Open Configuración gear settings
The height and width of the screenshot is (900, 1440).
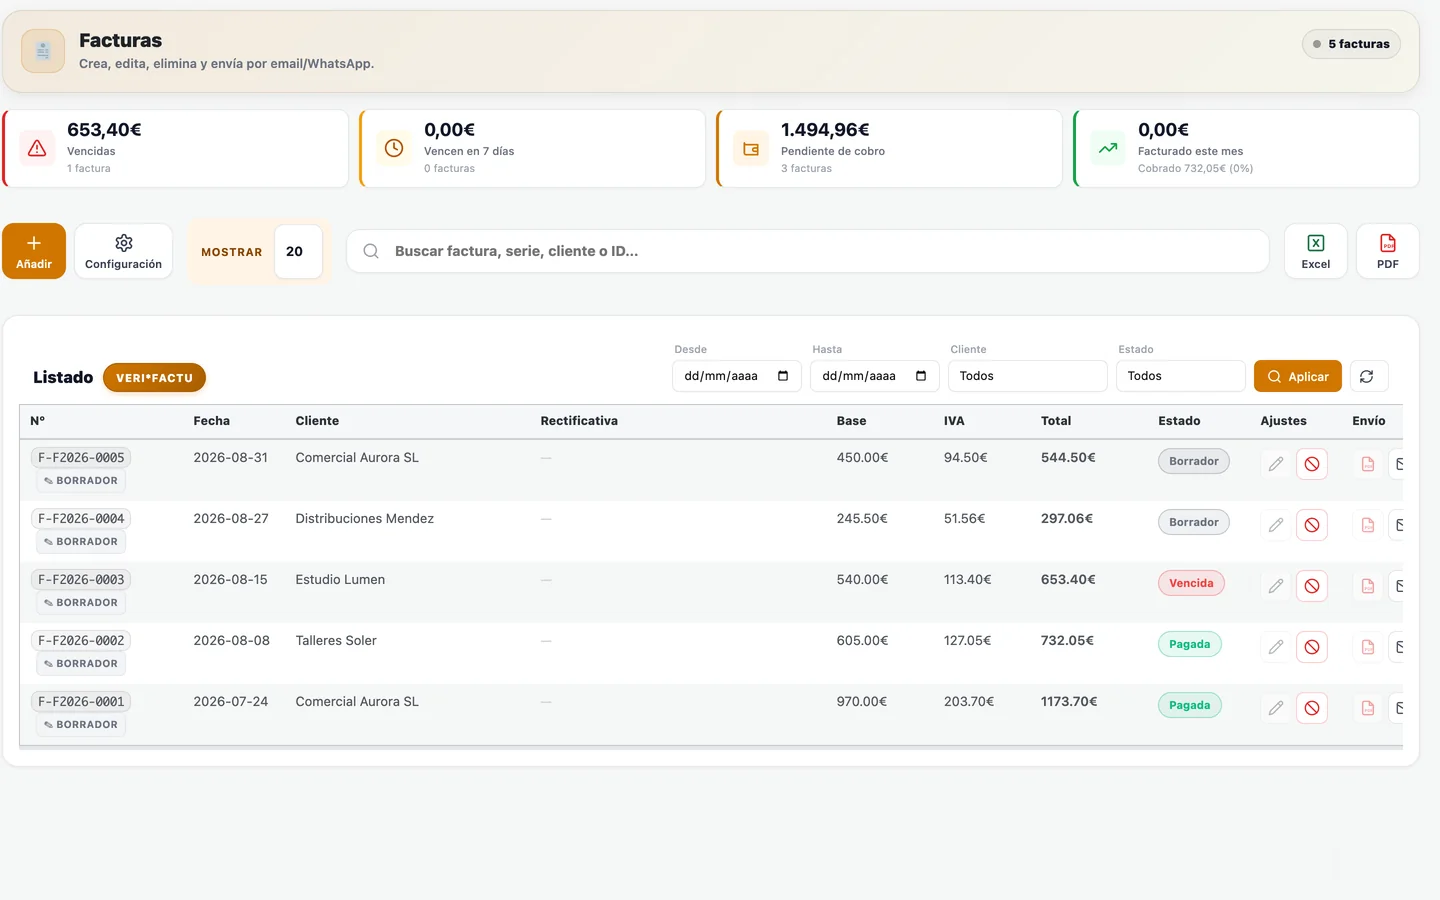pyautogui.click(x=124, y=251)
